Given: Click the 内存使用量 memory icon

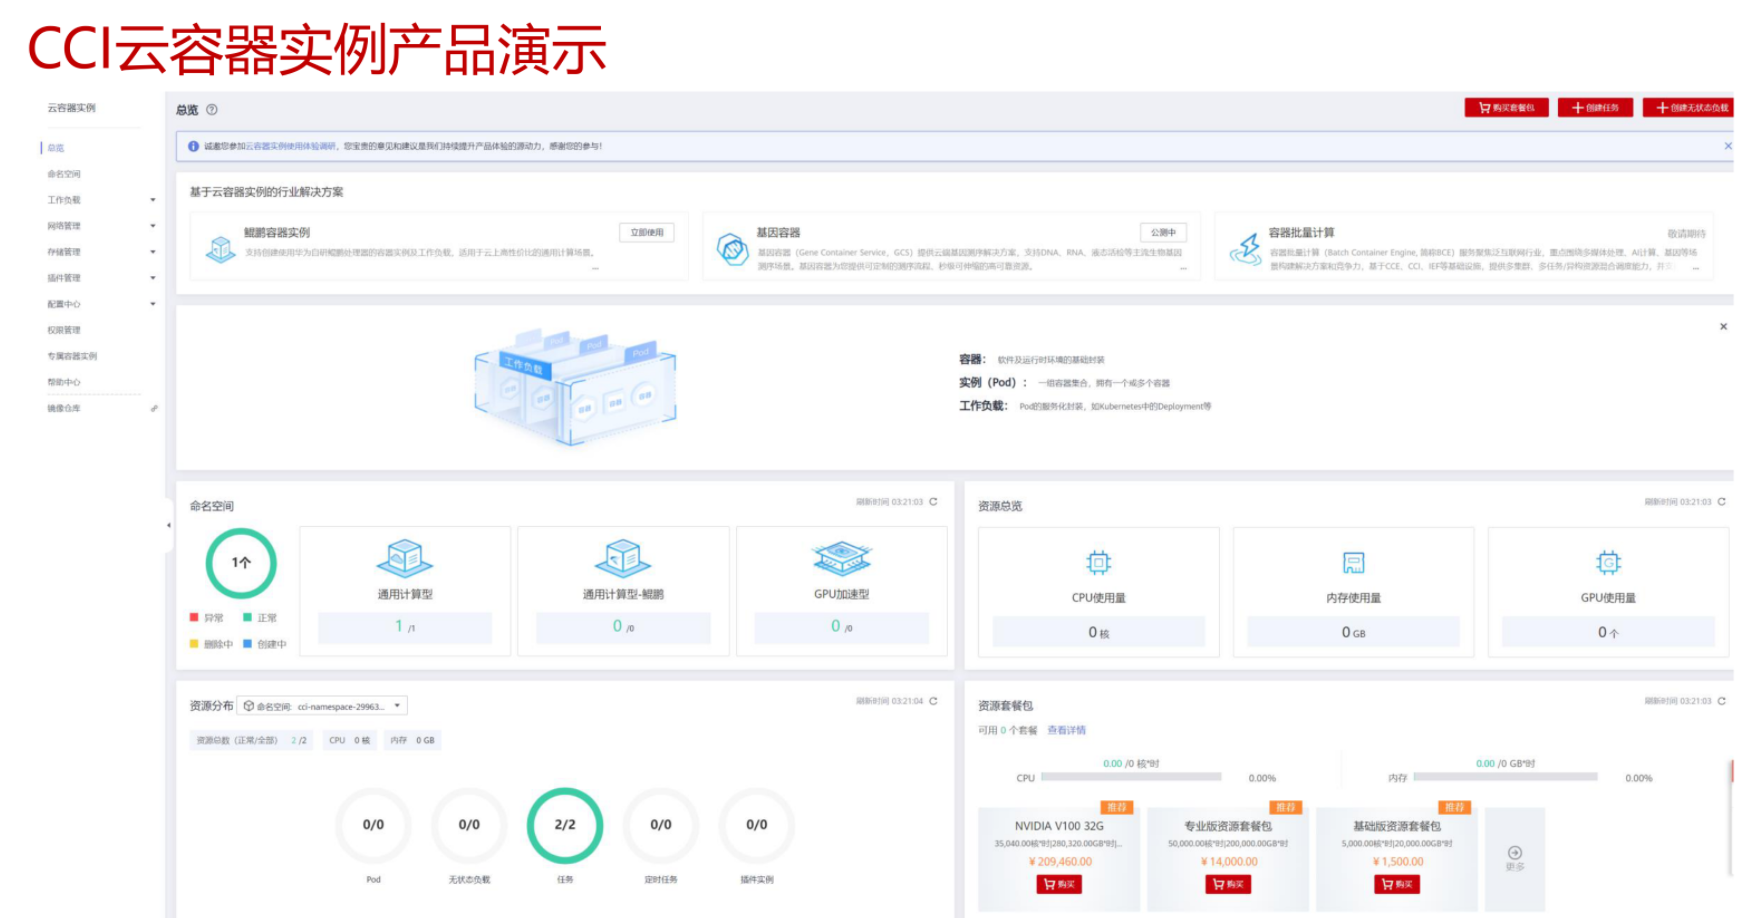Looking at the screenshot, I should click(1353, 563).
